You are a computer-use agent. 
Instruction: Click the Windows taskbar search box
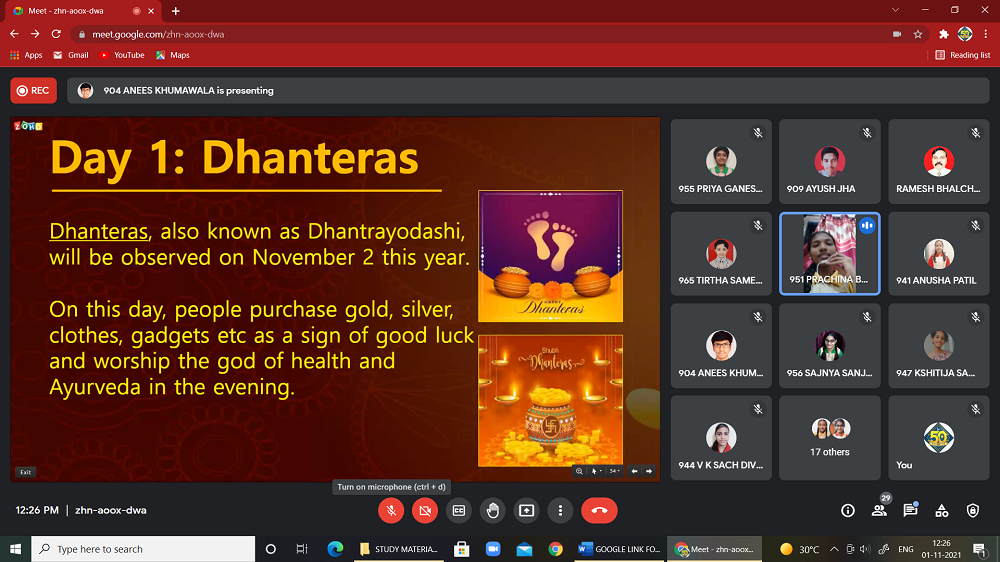pos(143,549)
